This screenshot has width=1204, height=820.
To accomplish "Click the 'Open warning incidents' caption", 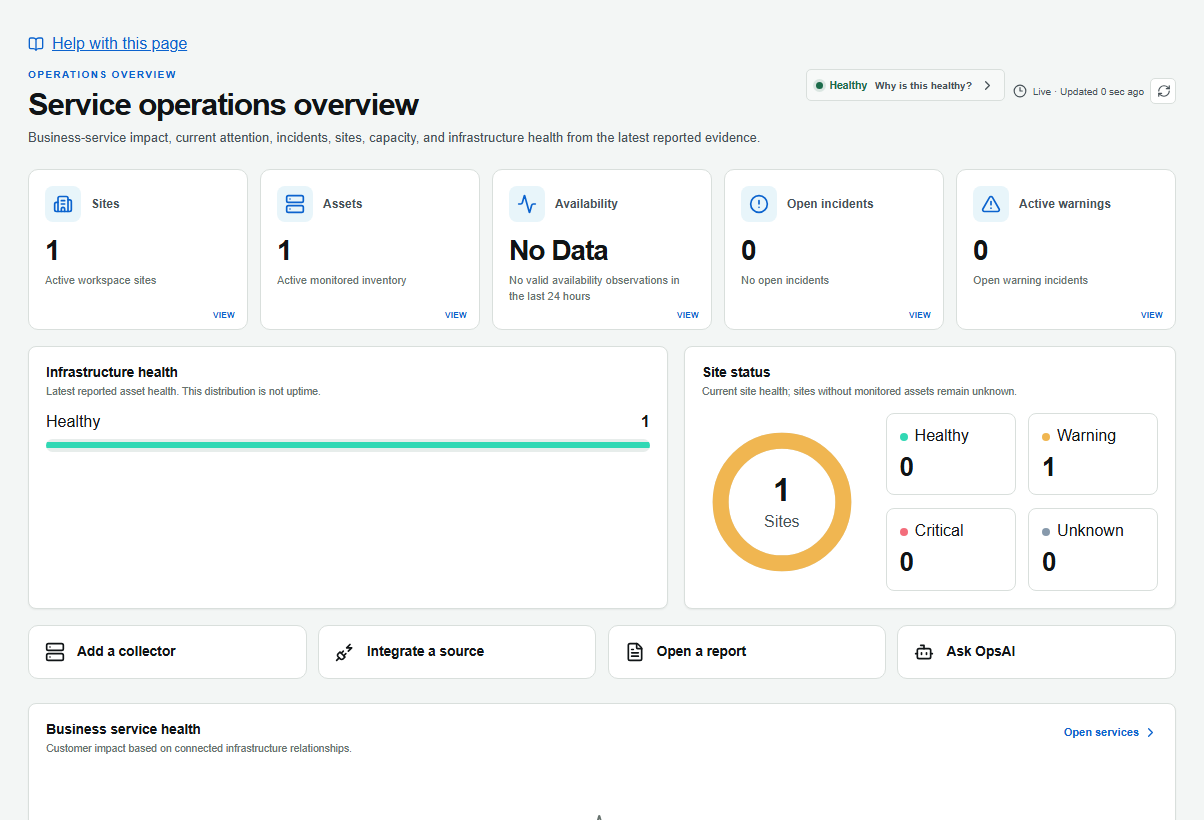I will (x=1031, y=281).
